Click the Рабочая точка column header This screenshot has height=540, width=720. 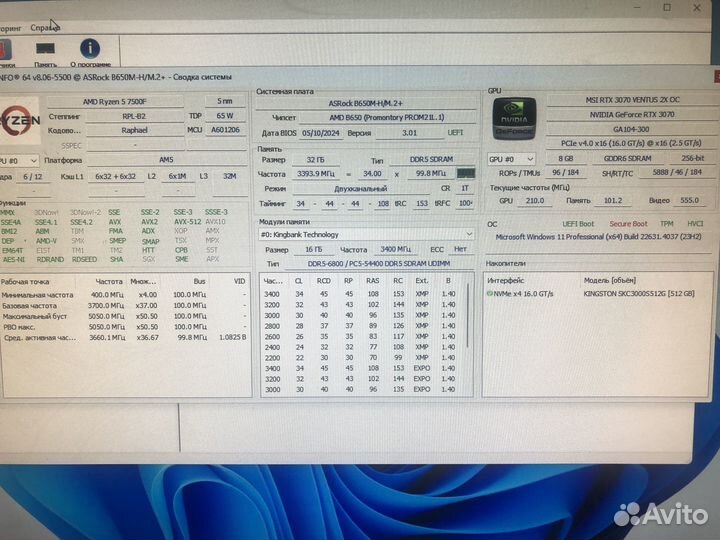(25, 281)
